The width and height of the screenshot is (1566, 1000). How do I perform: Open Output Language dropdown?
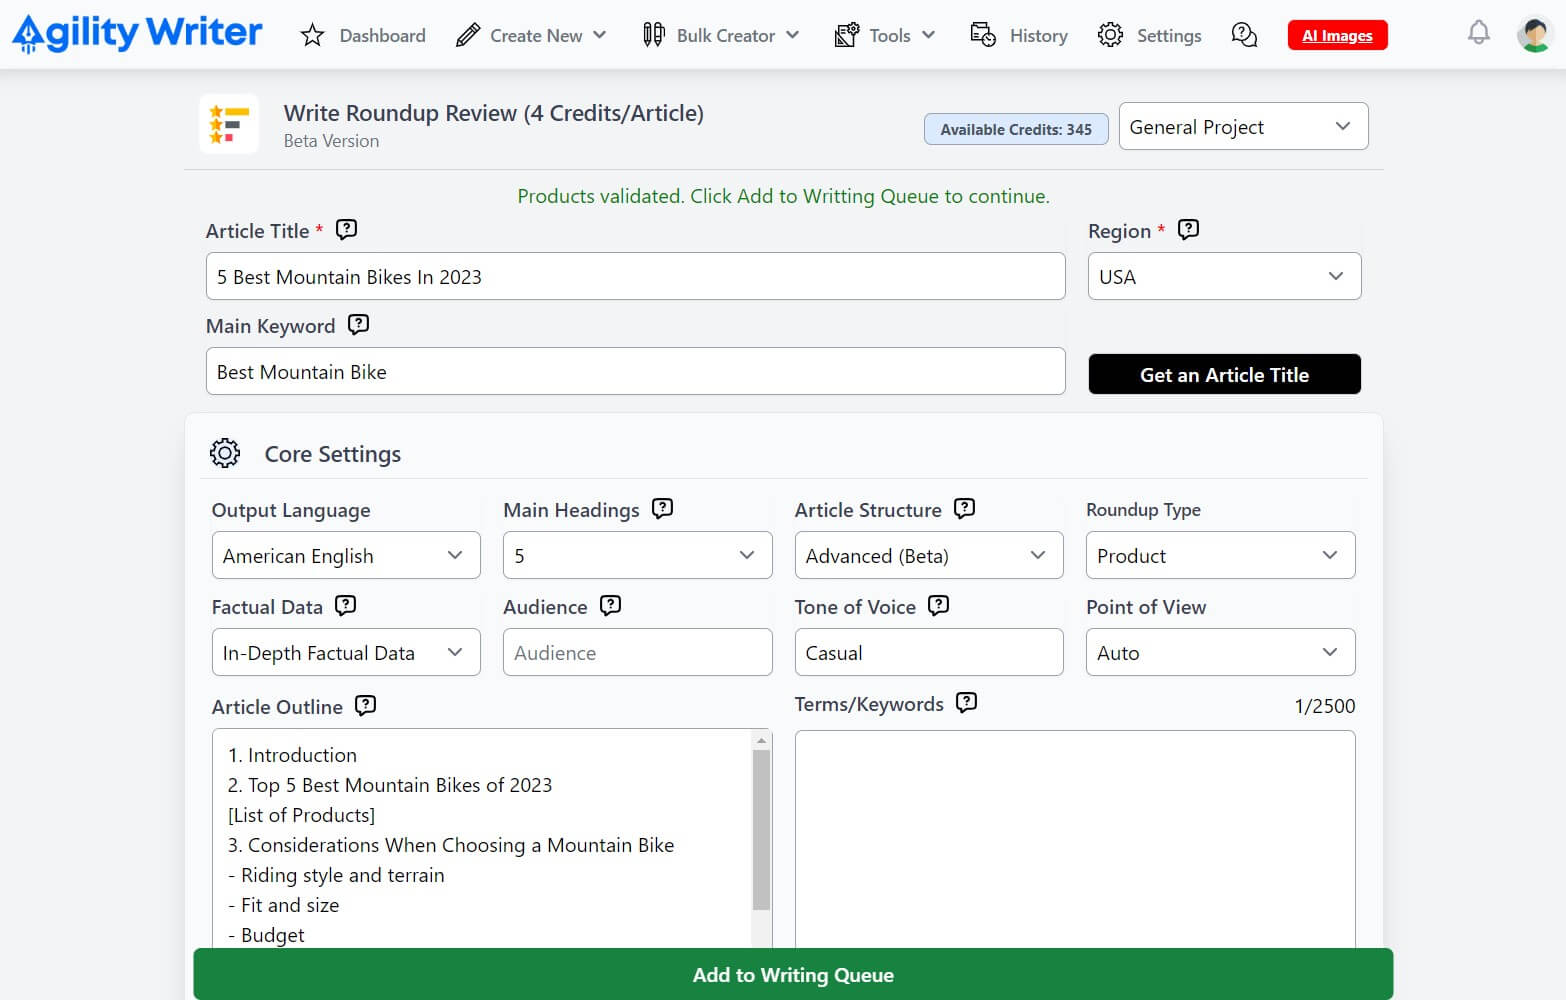click(345, 556)
